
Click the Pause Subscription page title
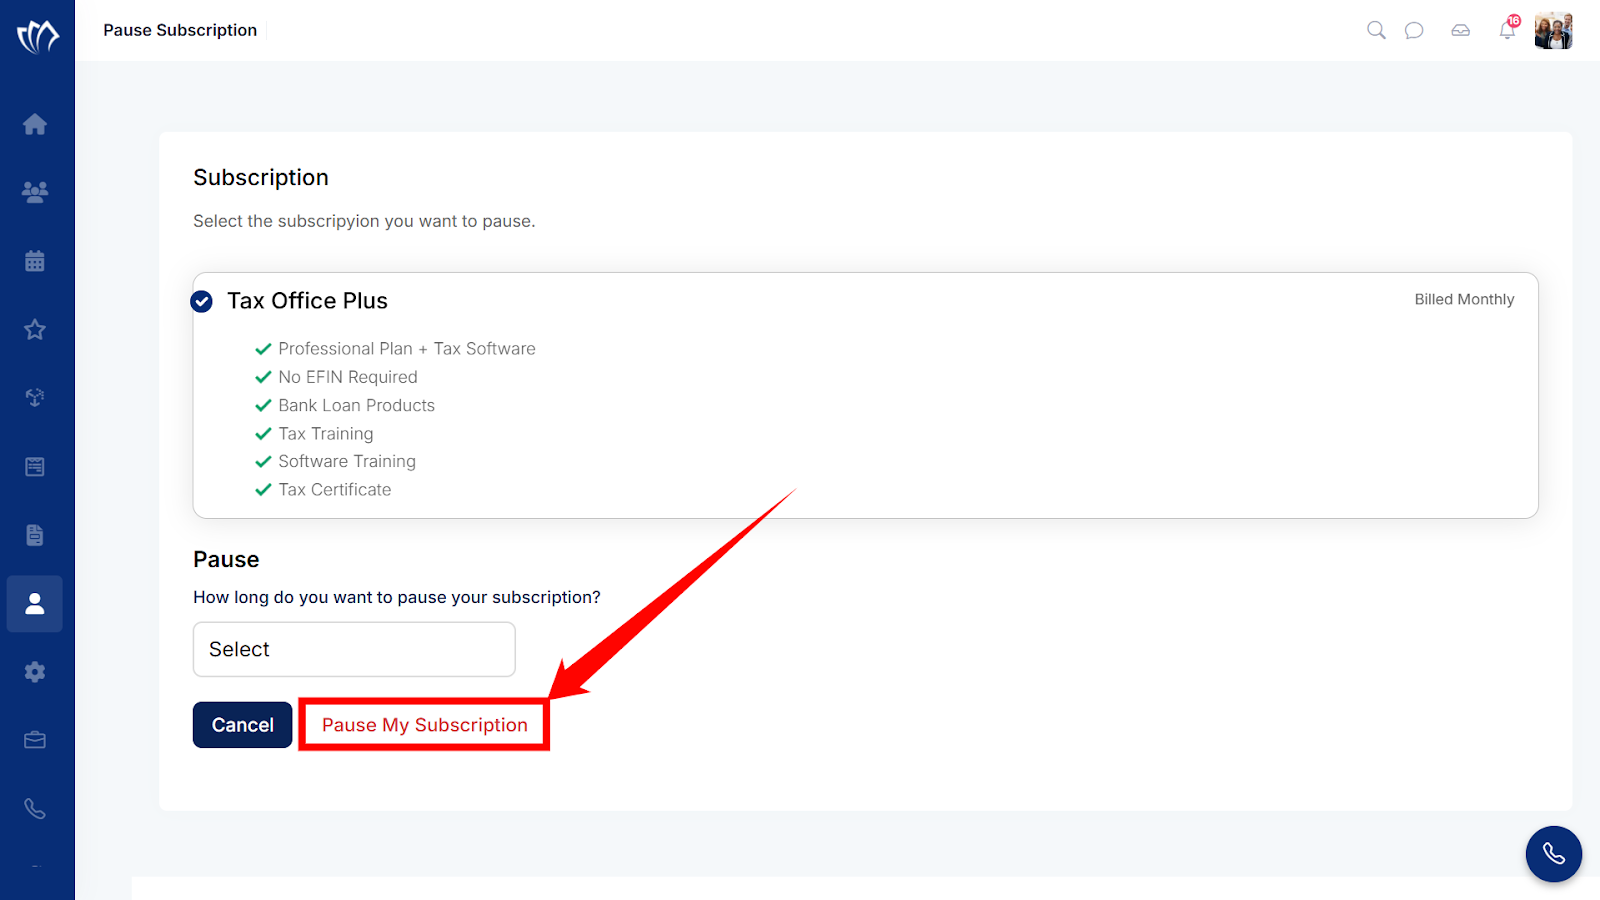coord(180,30)
